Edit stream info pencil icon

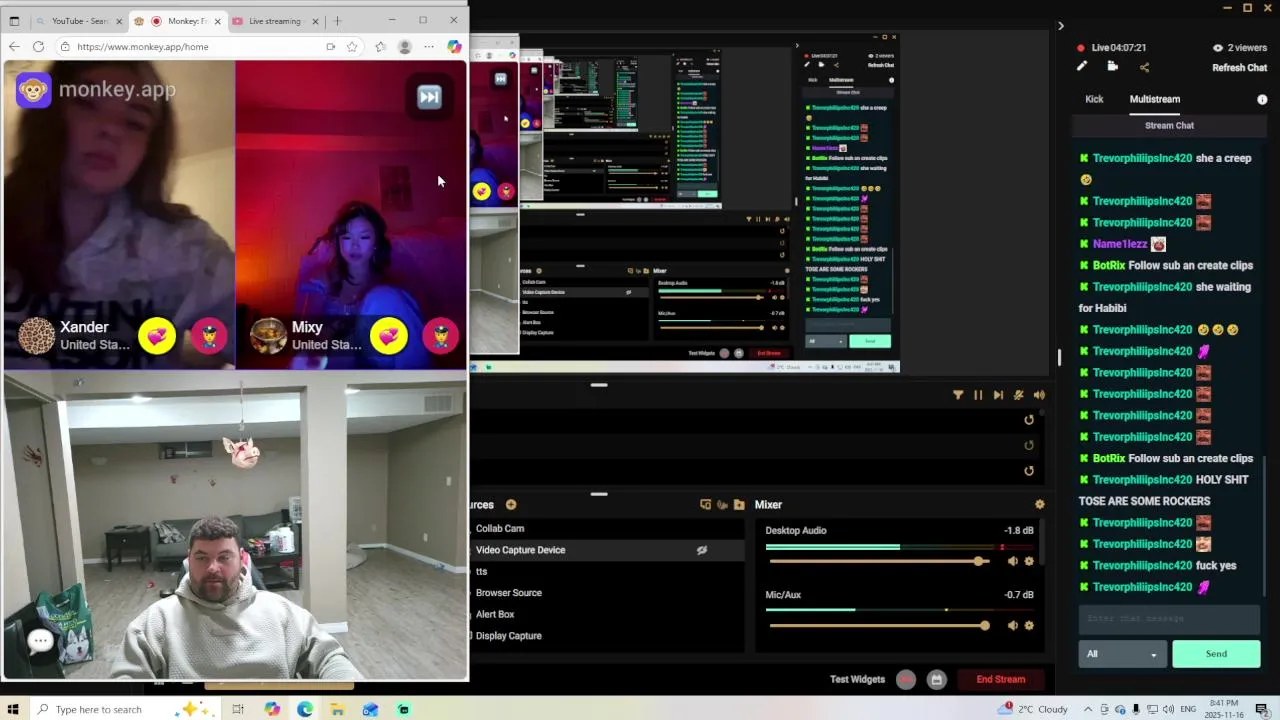1081,67
